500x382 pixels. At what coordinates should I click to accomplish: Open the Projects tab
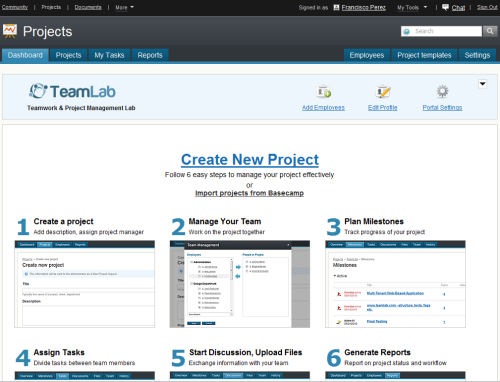click(68, 55)
